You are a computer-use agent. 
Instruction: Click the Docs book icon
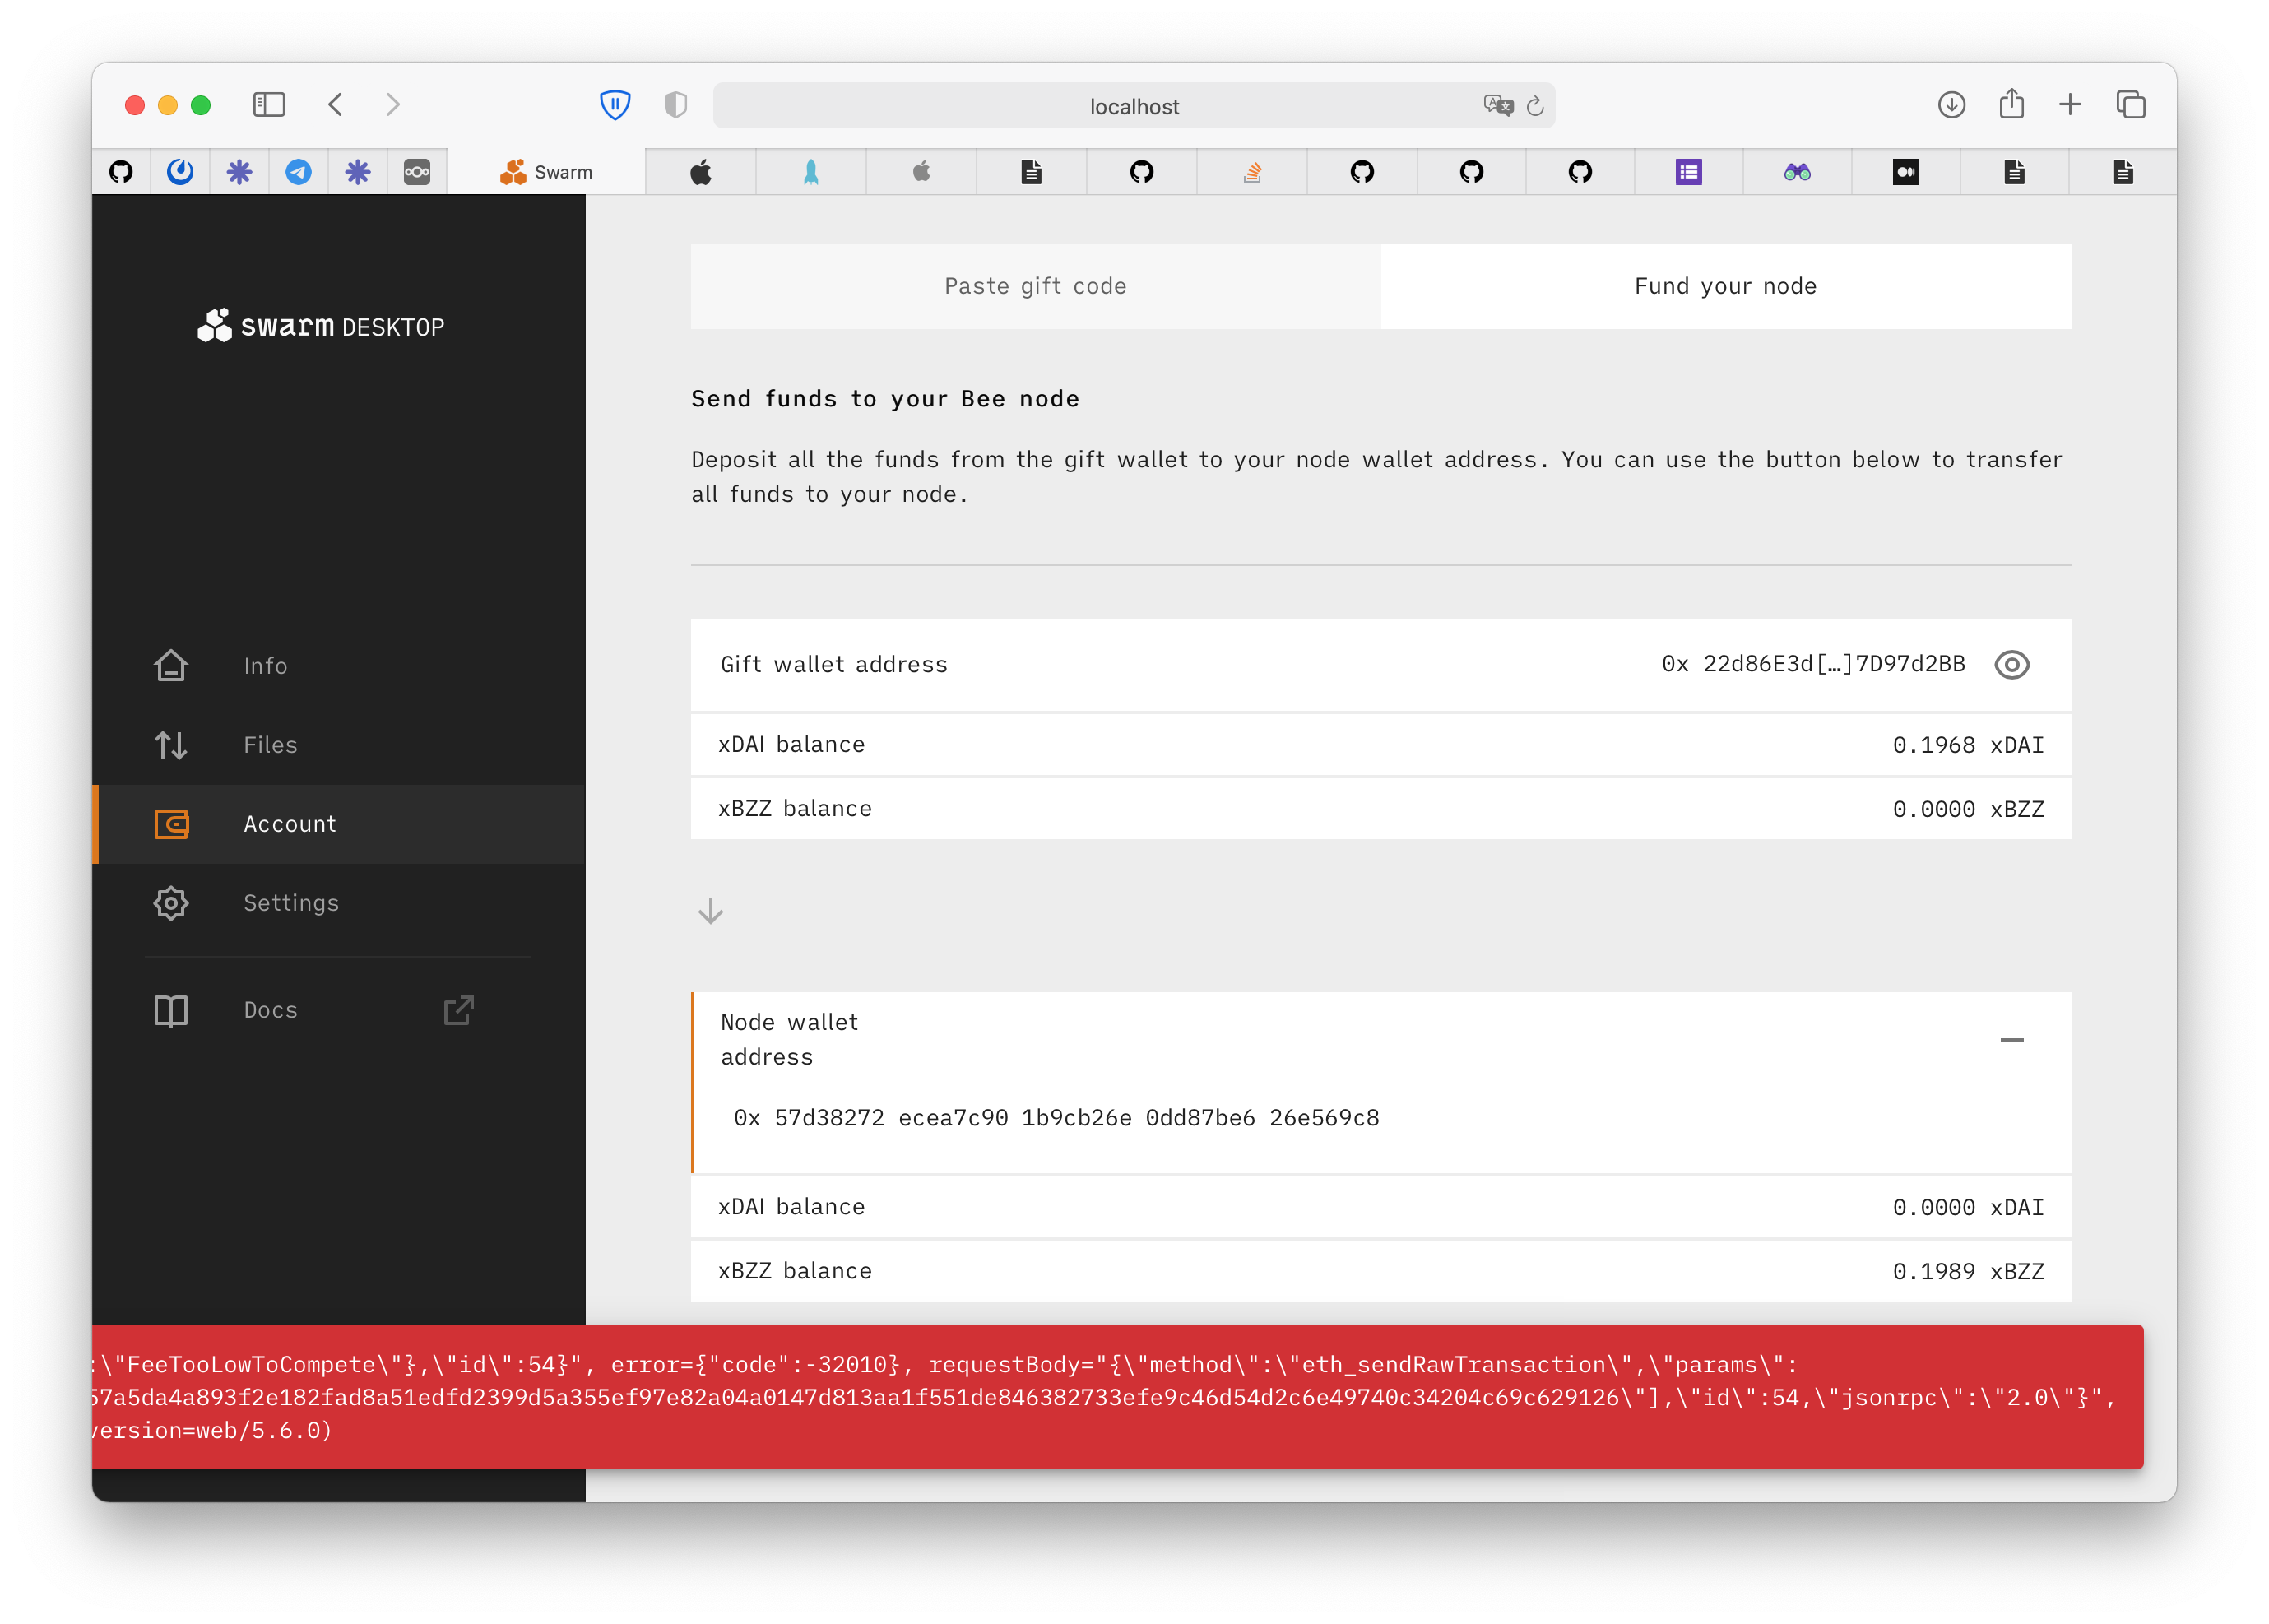tap(171, 1011)
